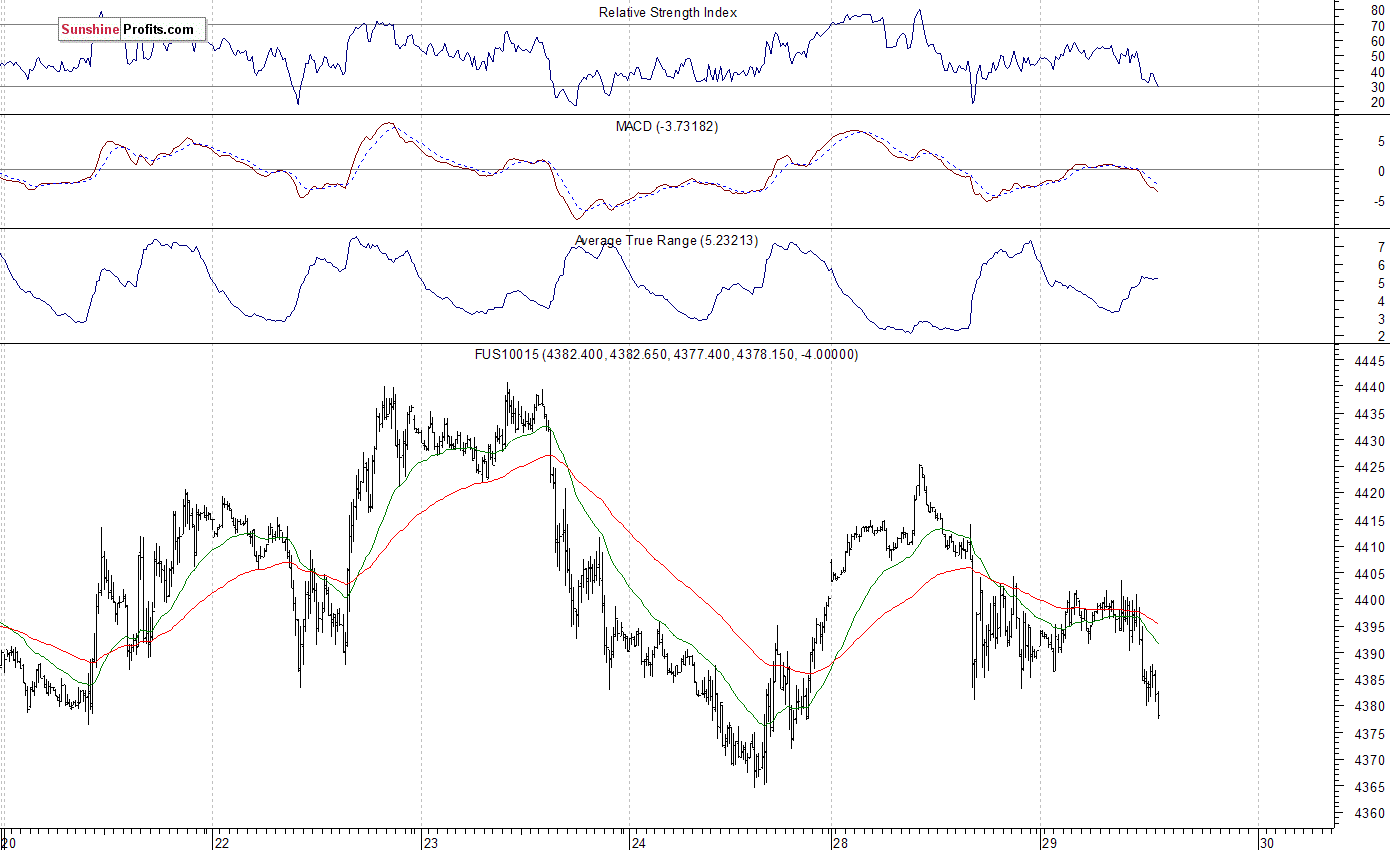
Task: Select the Relative Strength Index title
Action: (668, 12)
